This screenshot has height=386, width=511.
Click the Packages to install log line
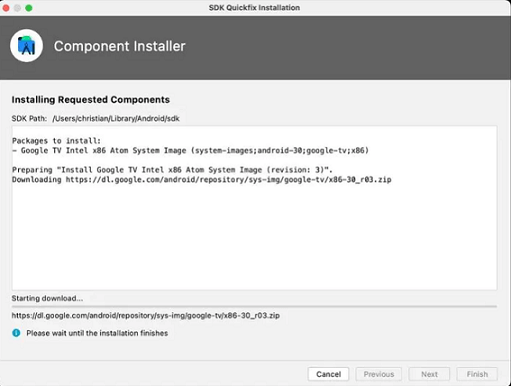click(x=56, y=141)
